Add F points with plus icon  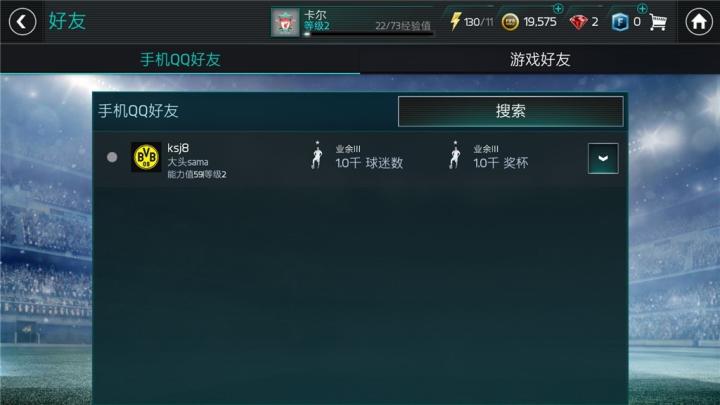click(x=642, y=8)
